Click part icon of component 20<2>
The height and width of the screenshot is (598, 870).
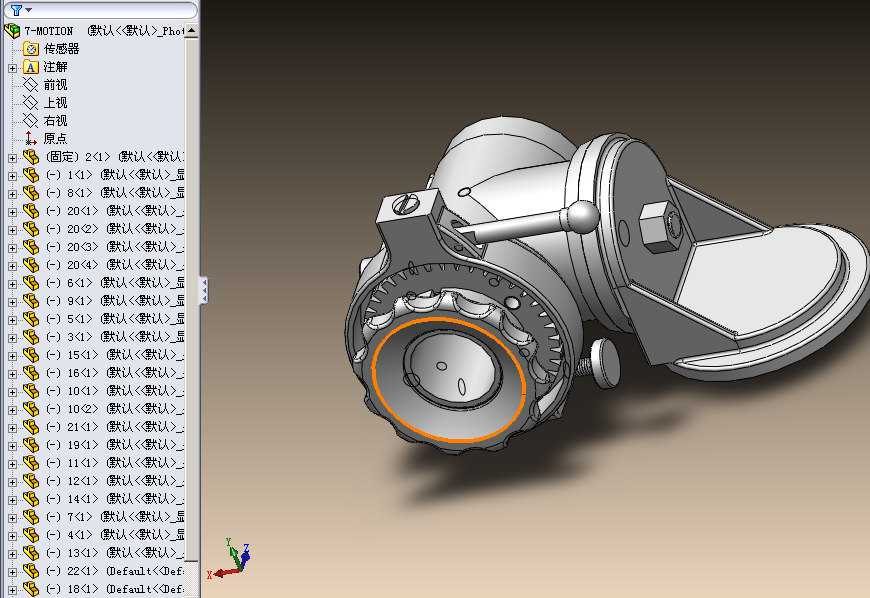[x=31, y=229]
